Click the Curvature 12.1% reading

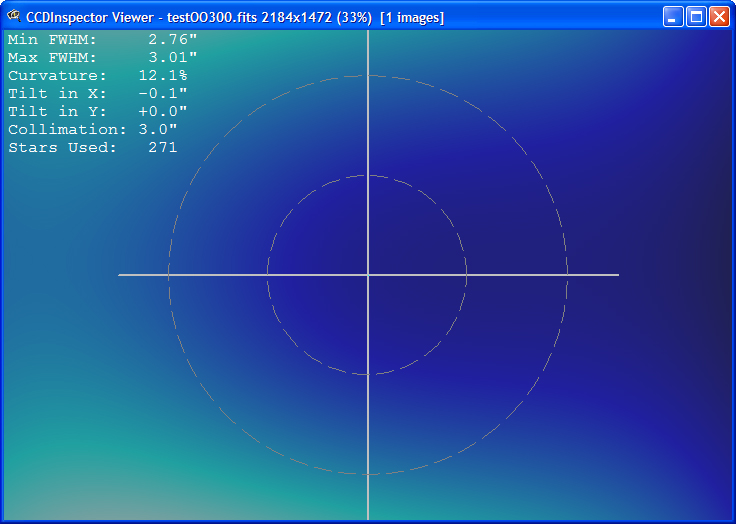[x=98, y=75]
